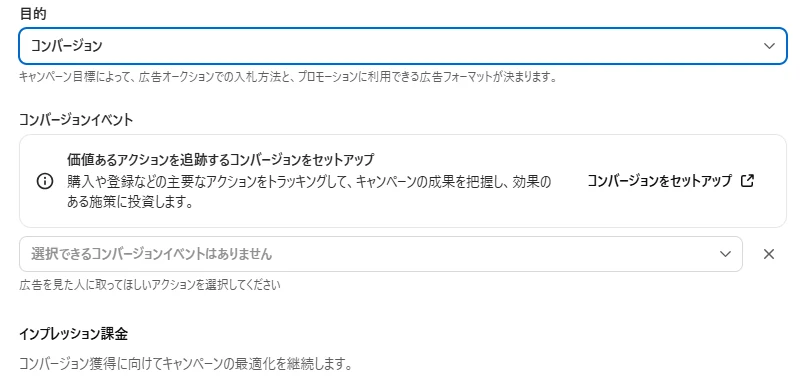The image size is (800, 383).
Task: Click the コンバージョンイベント section label
Action: click(76, 120)
